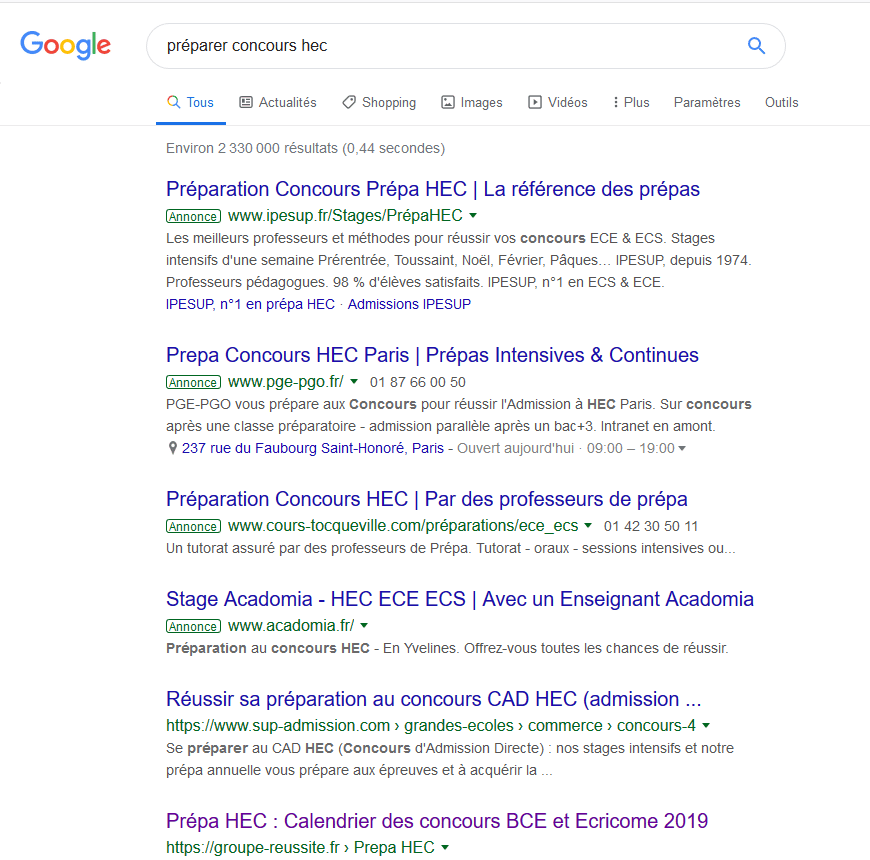Select the Tous tab
Screen dimensions: 870x860
pyautogui.click(x=190, y=103)
